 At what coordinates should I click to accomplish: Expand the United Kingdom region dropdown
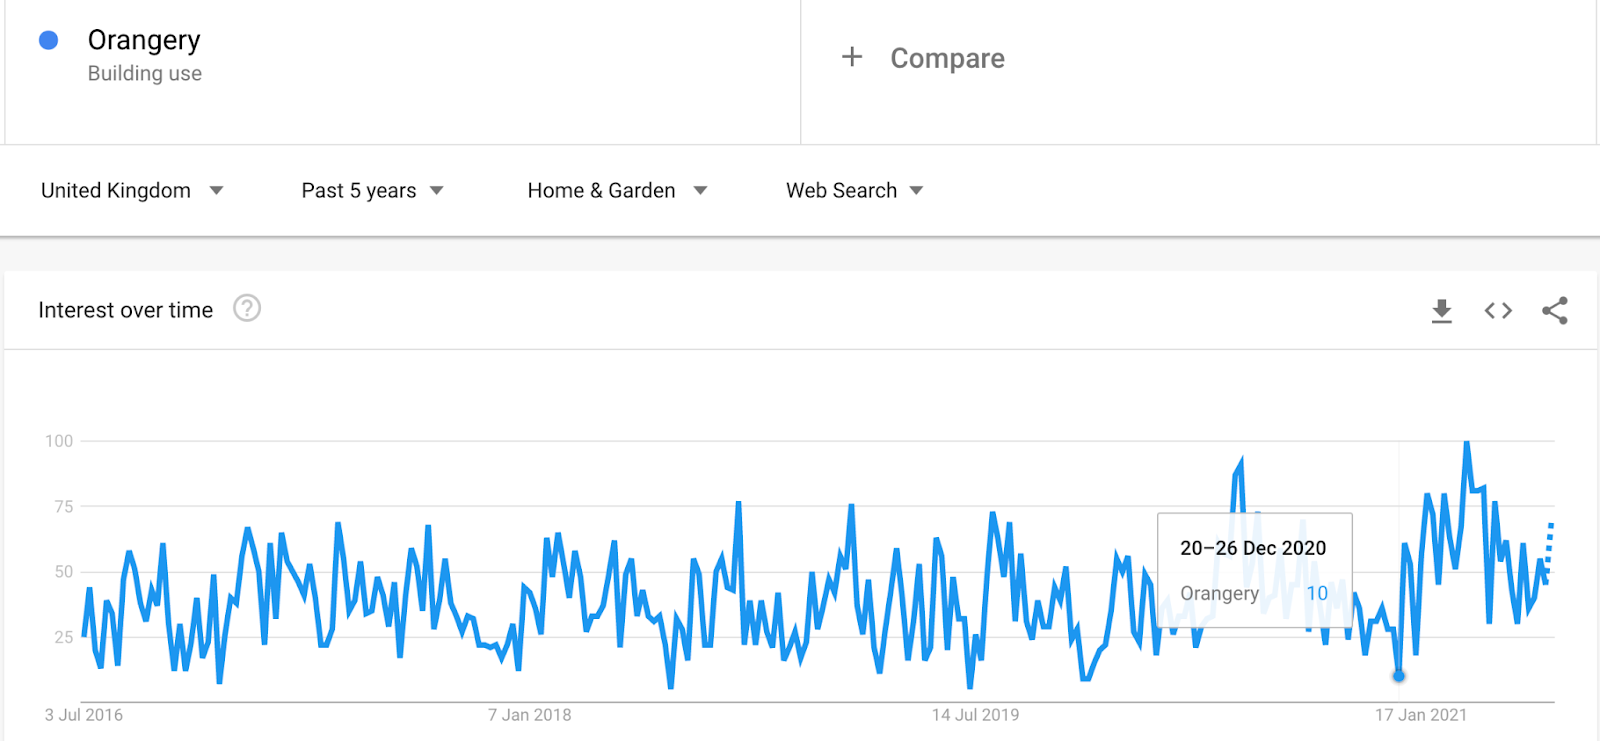[x=132, y=190]
